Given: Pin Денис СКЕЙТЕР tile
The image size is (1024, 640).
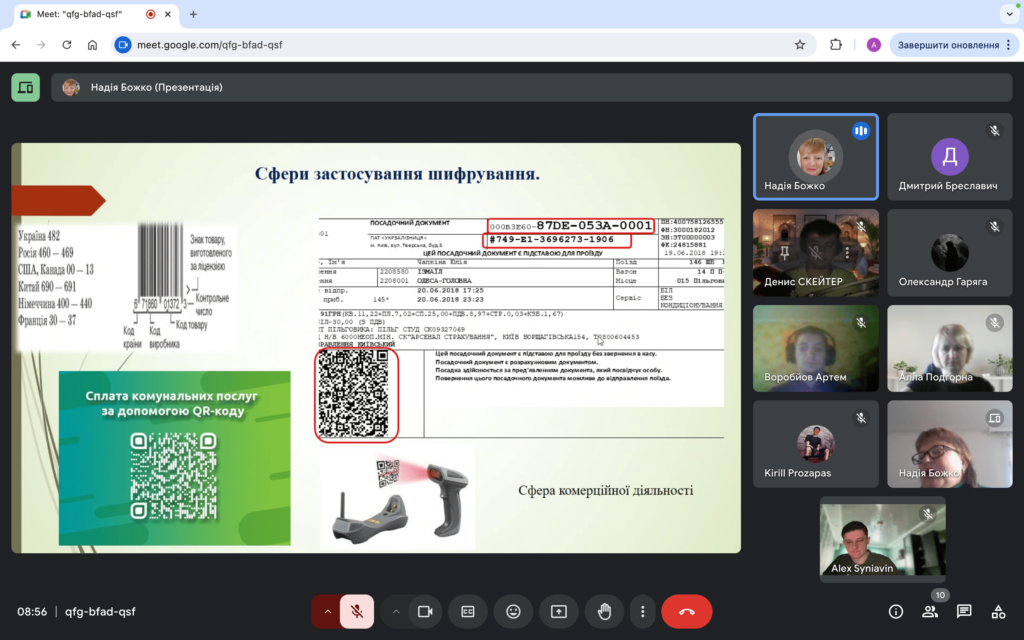Looking at the screenshot, I should (784, 253).
